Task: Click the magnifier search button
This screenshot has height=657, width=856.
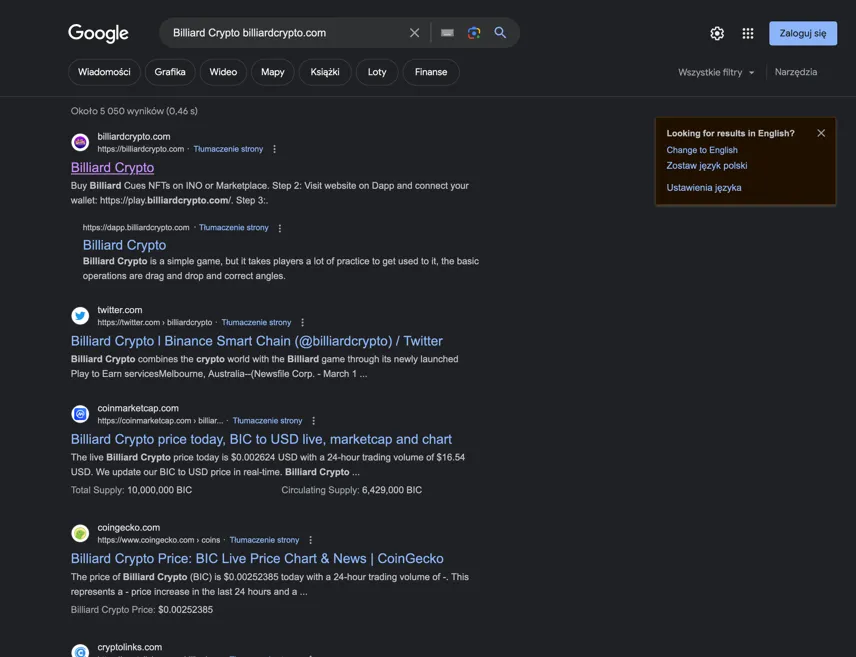Action: (500, 33)
